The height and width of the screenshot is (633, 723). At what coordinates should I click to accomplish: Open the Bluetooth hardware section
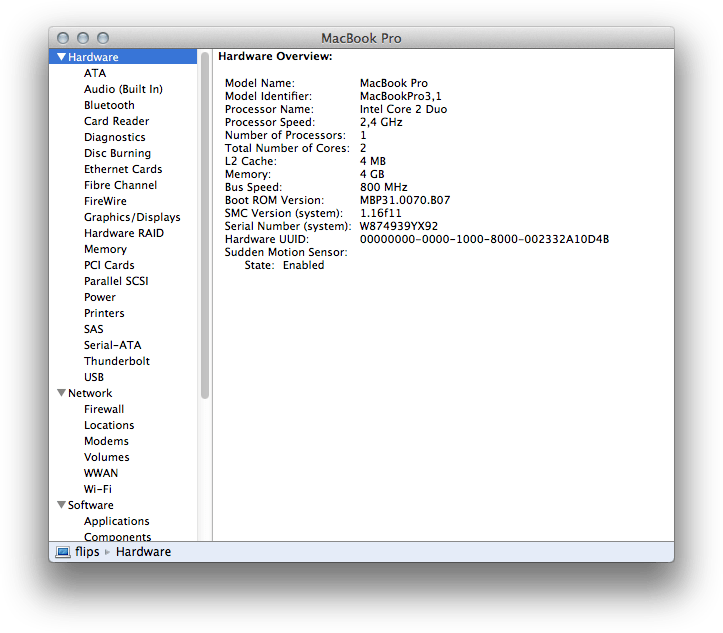(109, 105)
